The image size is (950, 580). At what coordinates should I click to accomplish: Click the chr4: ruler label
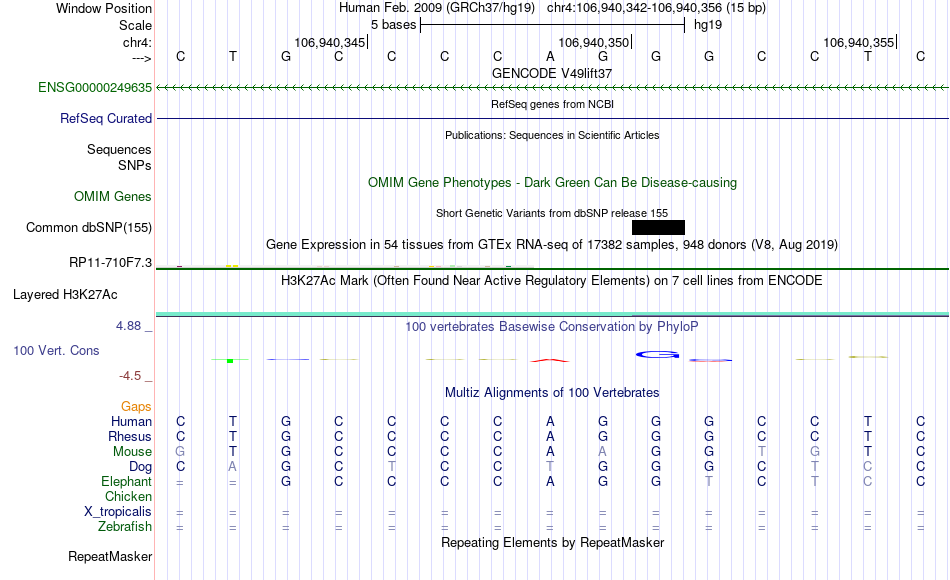tap(137, 42)
